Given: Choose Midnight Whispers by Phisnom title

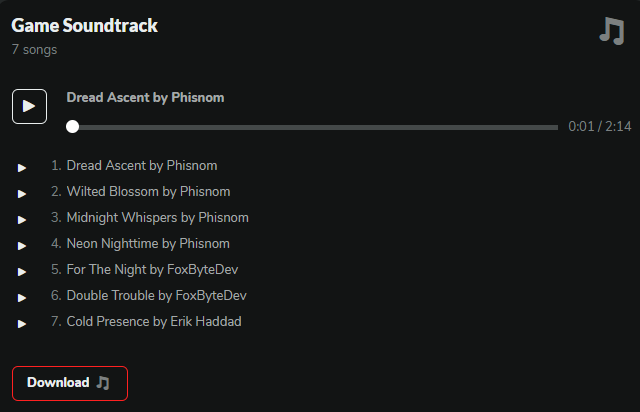Looking at the screenshot, I should [157, 217].
